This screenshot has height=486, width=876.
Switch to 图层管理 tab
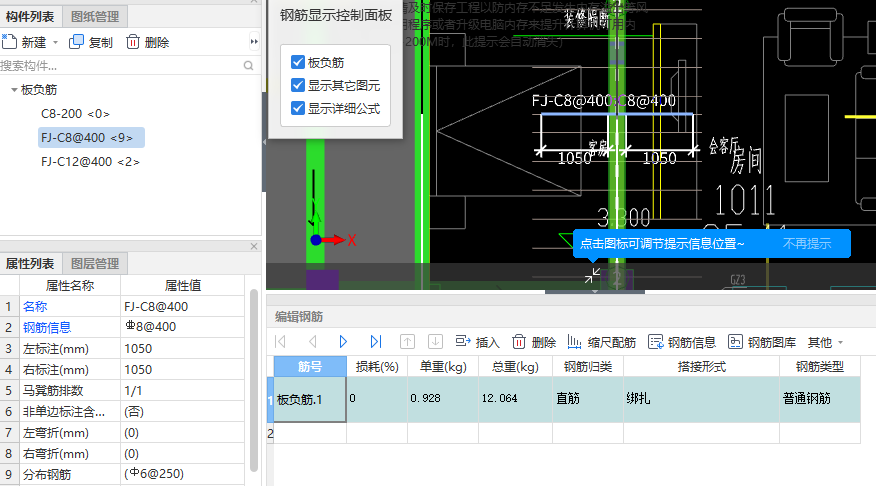click(95, 264)
